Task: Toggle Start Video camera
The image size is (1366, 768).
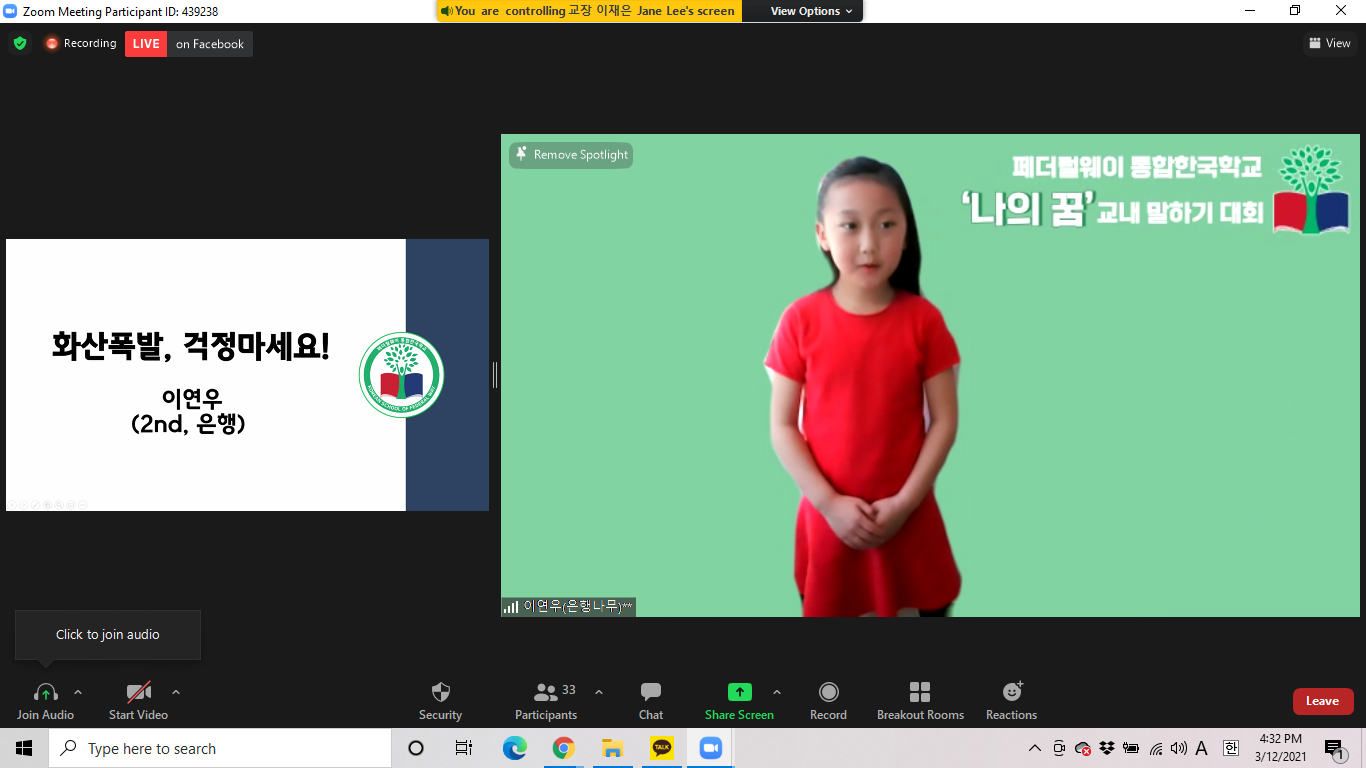Action: coord(138,692)
